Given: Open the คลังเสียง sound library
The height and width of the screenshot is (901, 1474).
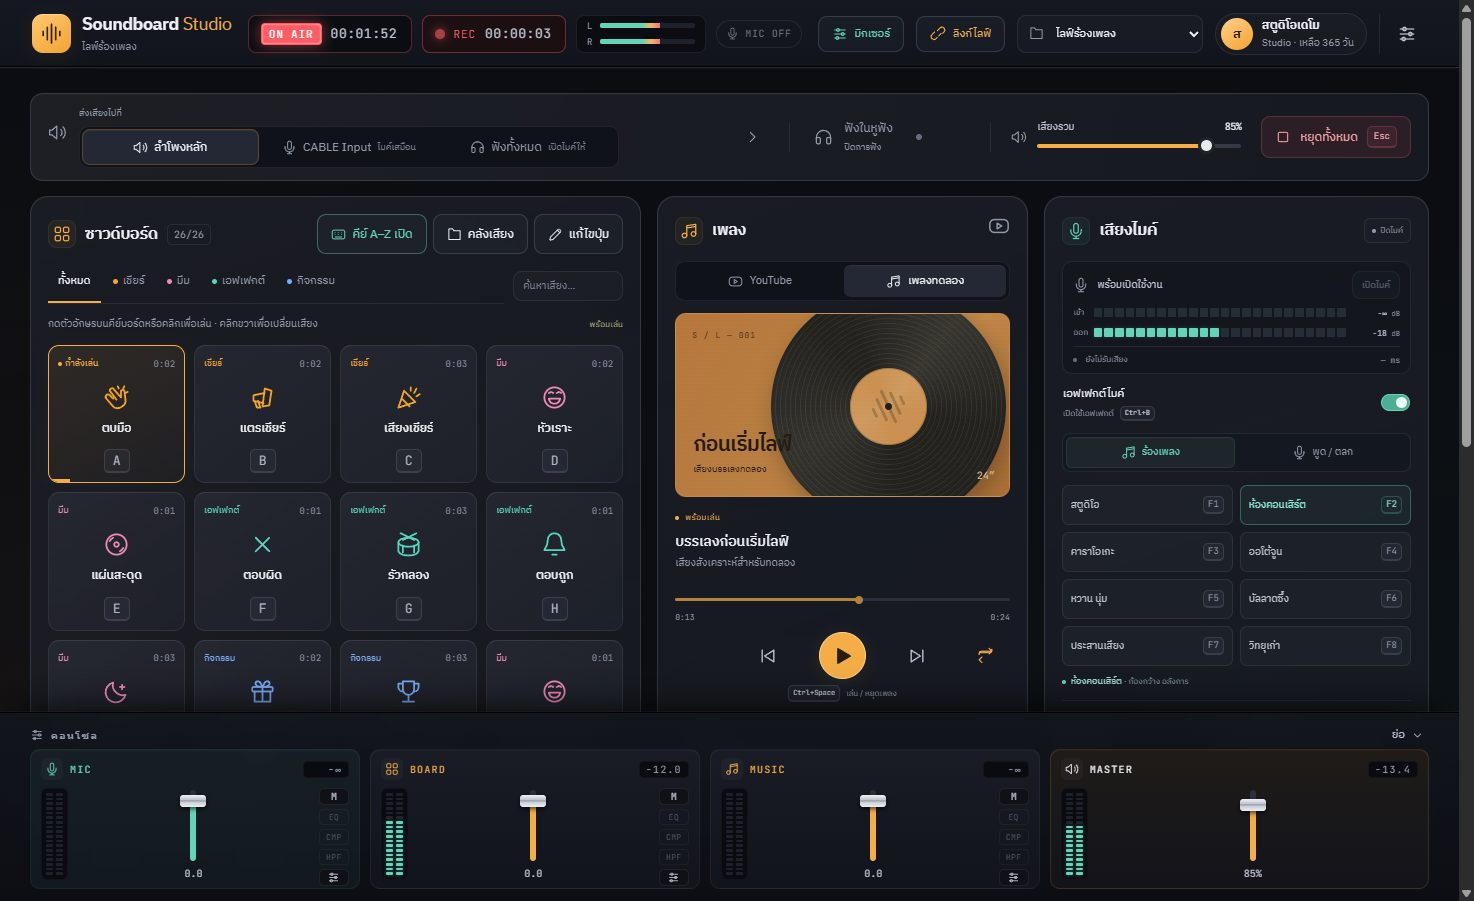Looking at the screenshot, I should (481, 234).
